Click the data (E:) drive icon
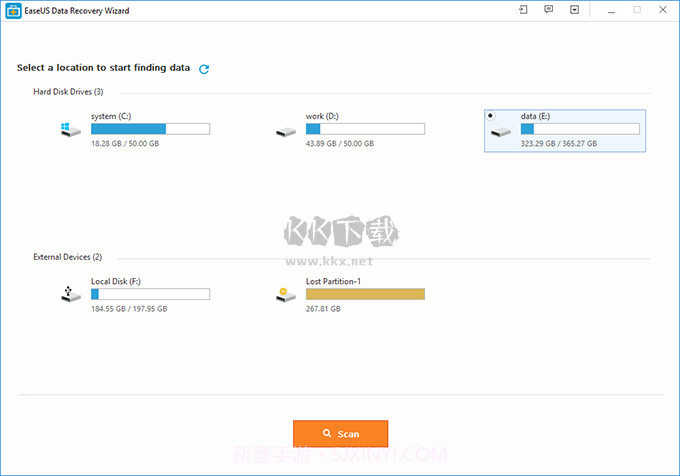680x476 pixels. [x=501, y=131]
